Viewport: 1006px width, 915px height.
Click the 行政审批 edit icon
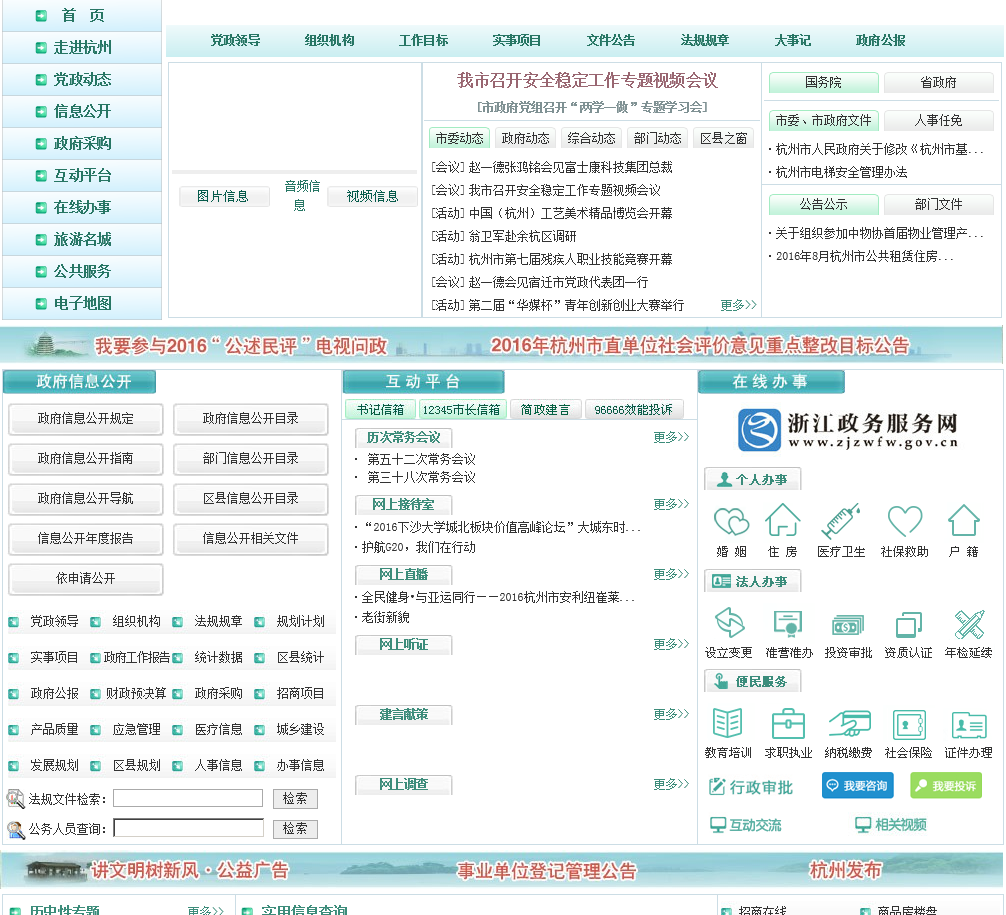coord(717,787)
